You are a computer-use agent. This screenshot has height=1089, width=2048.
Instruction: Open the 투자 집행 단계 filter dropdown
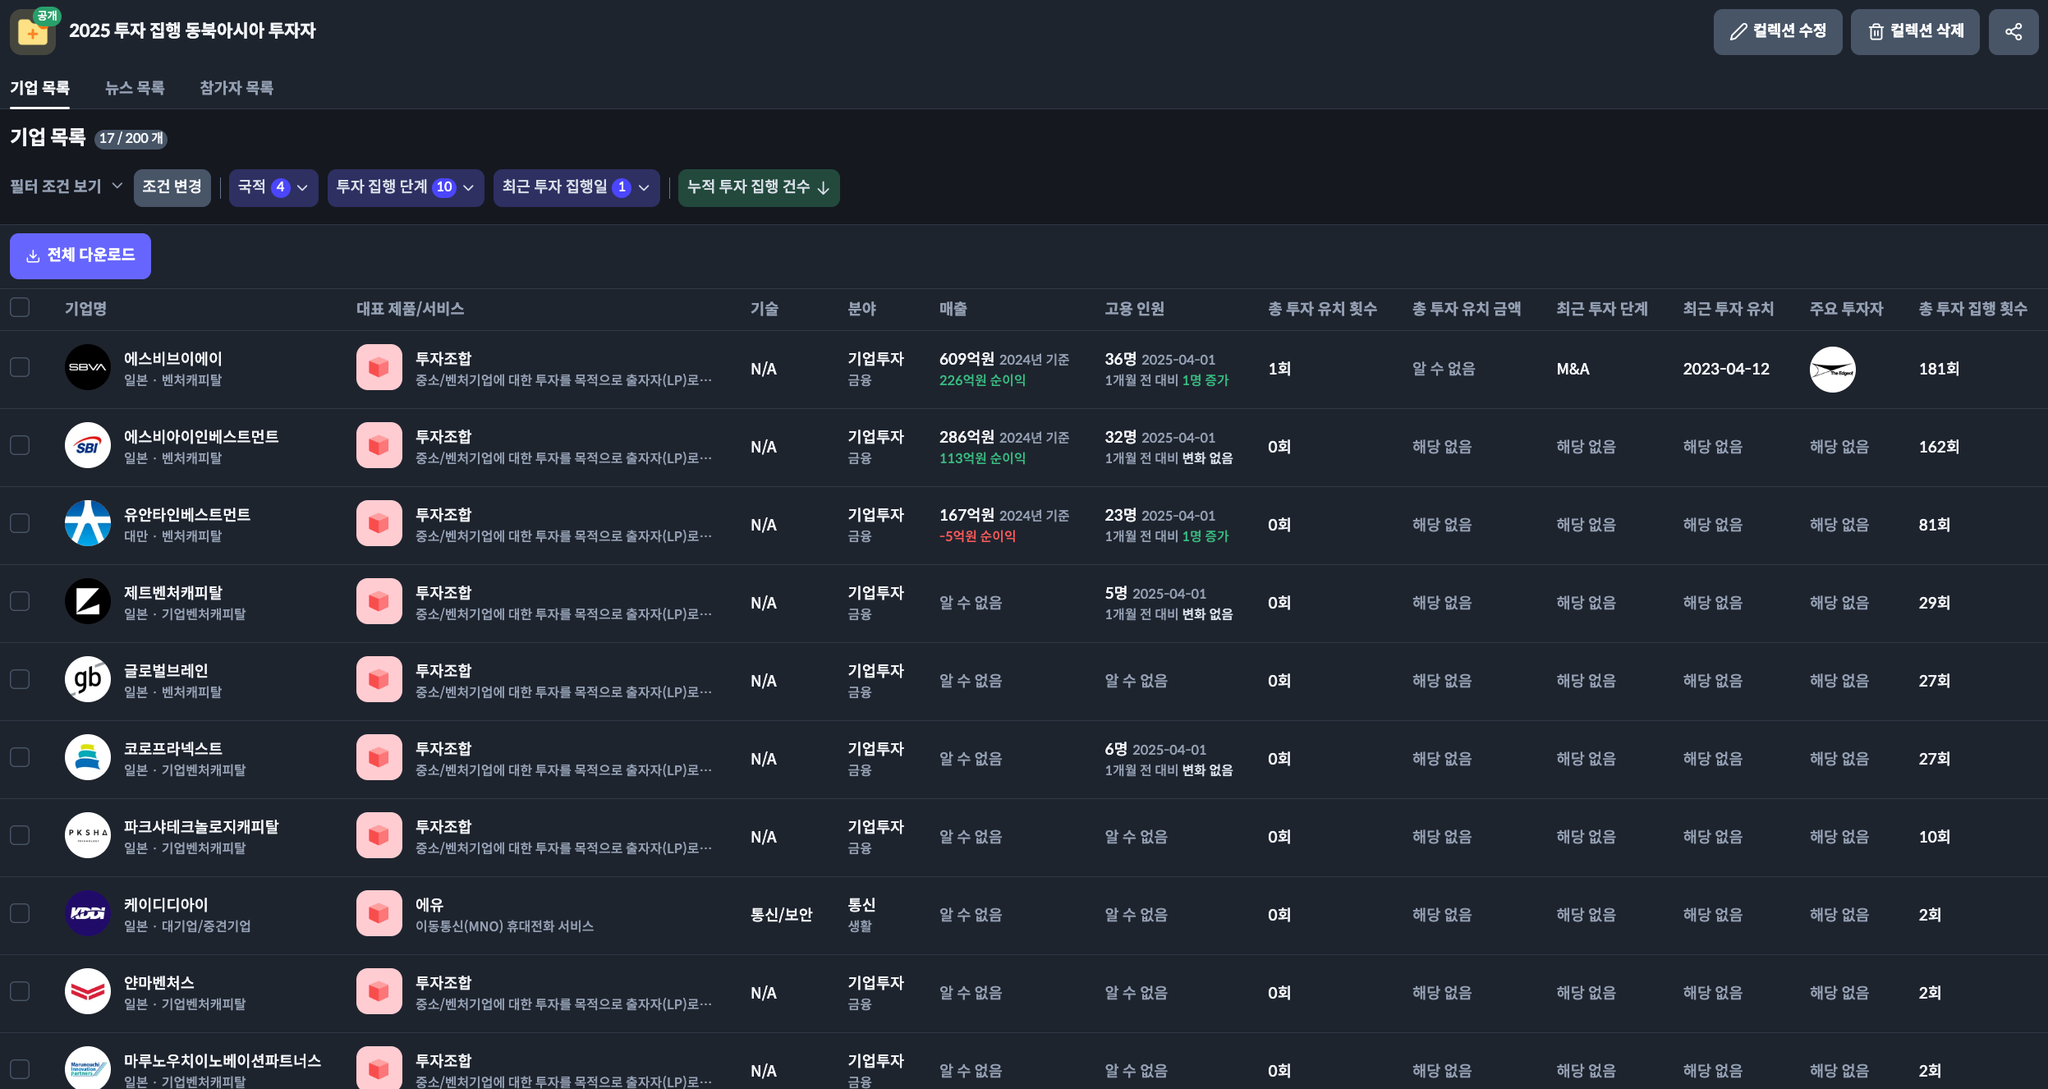pos(405,188)
